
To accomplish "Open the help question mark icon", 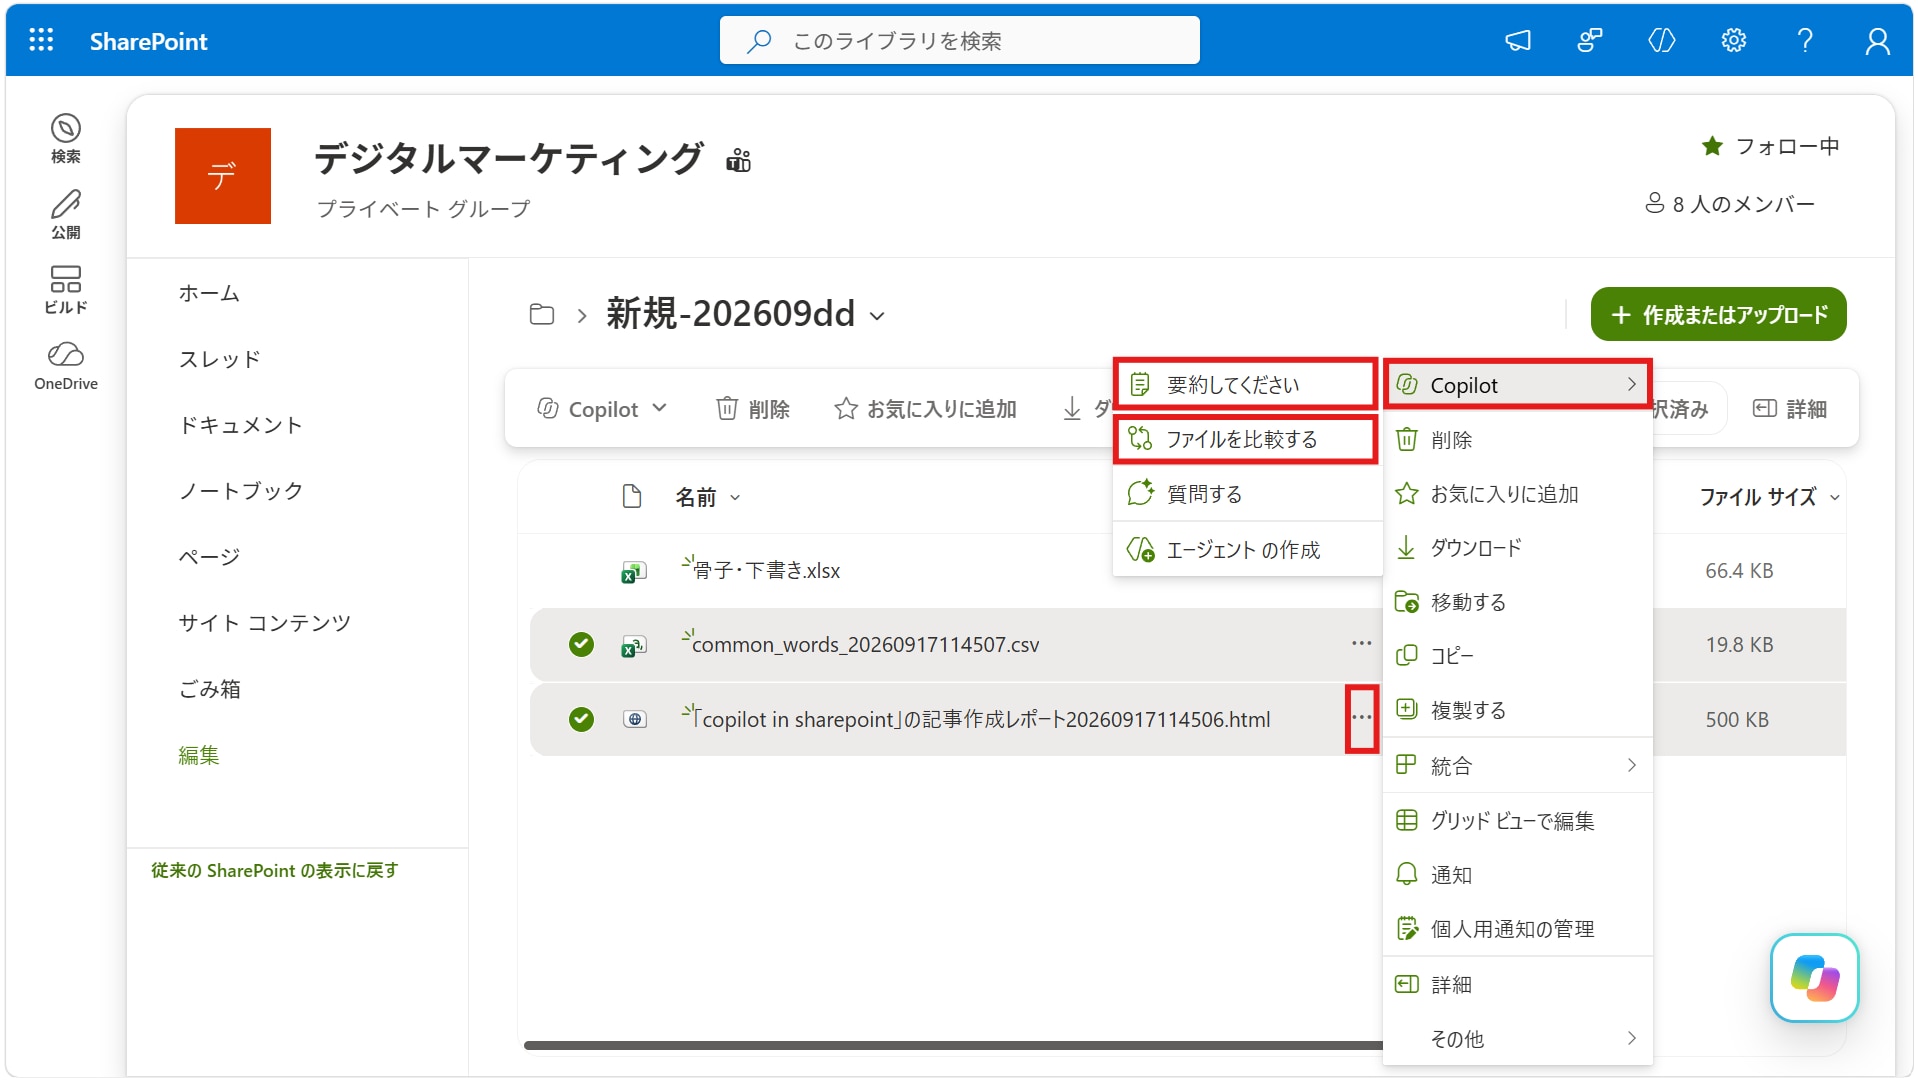I will point(1805,40).
